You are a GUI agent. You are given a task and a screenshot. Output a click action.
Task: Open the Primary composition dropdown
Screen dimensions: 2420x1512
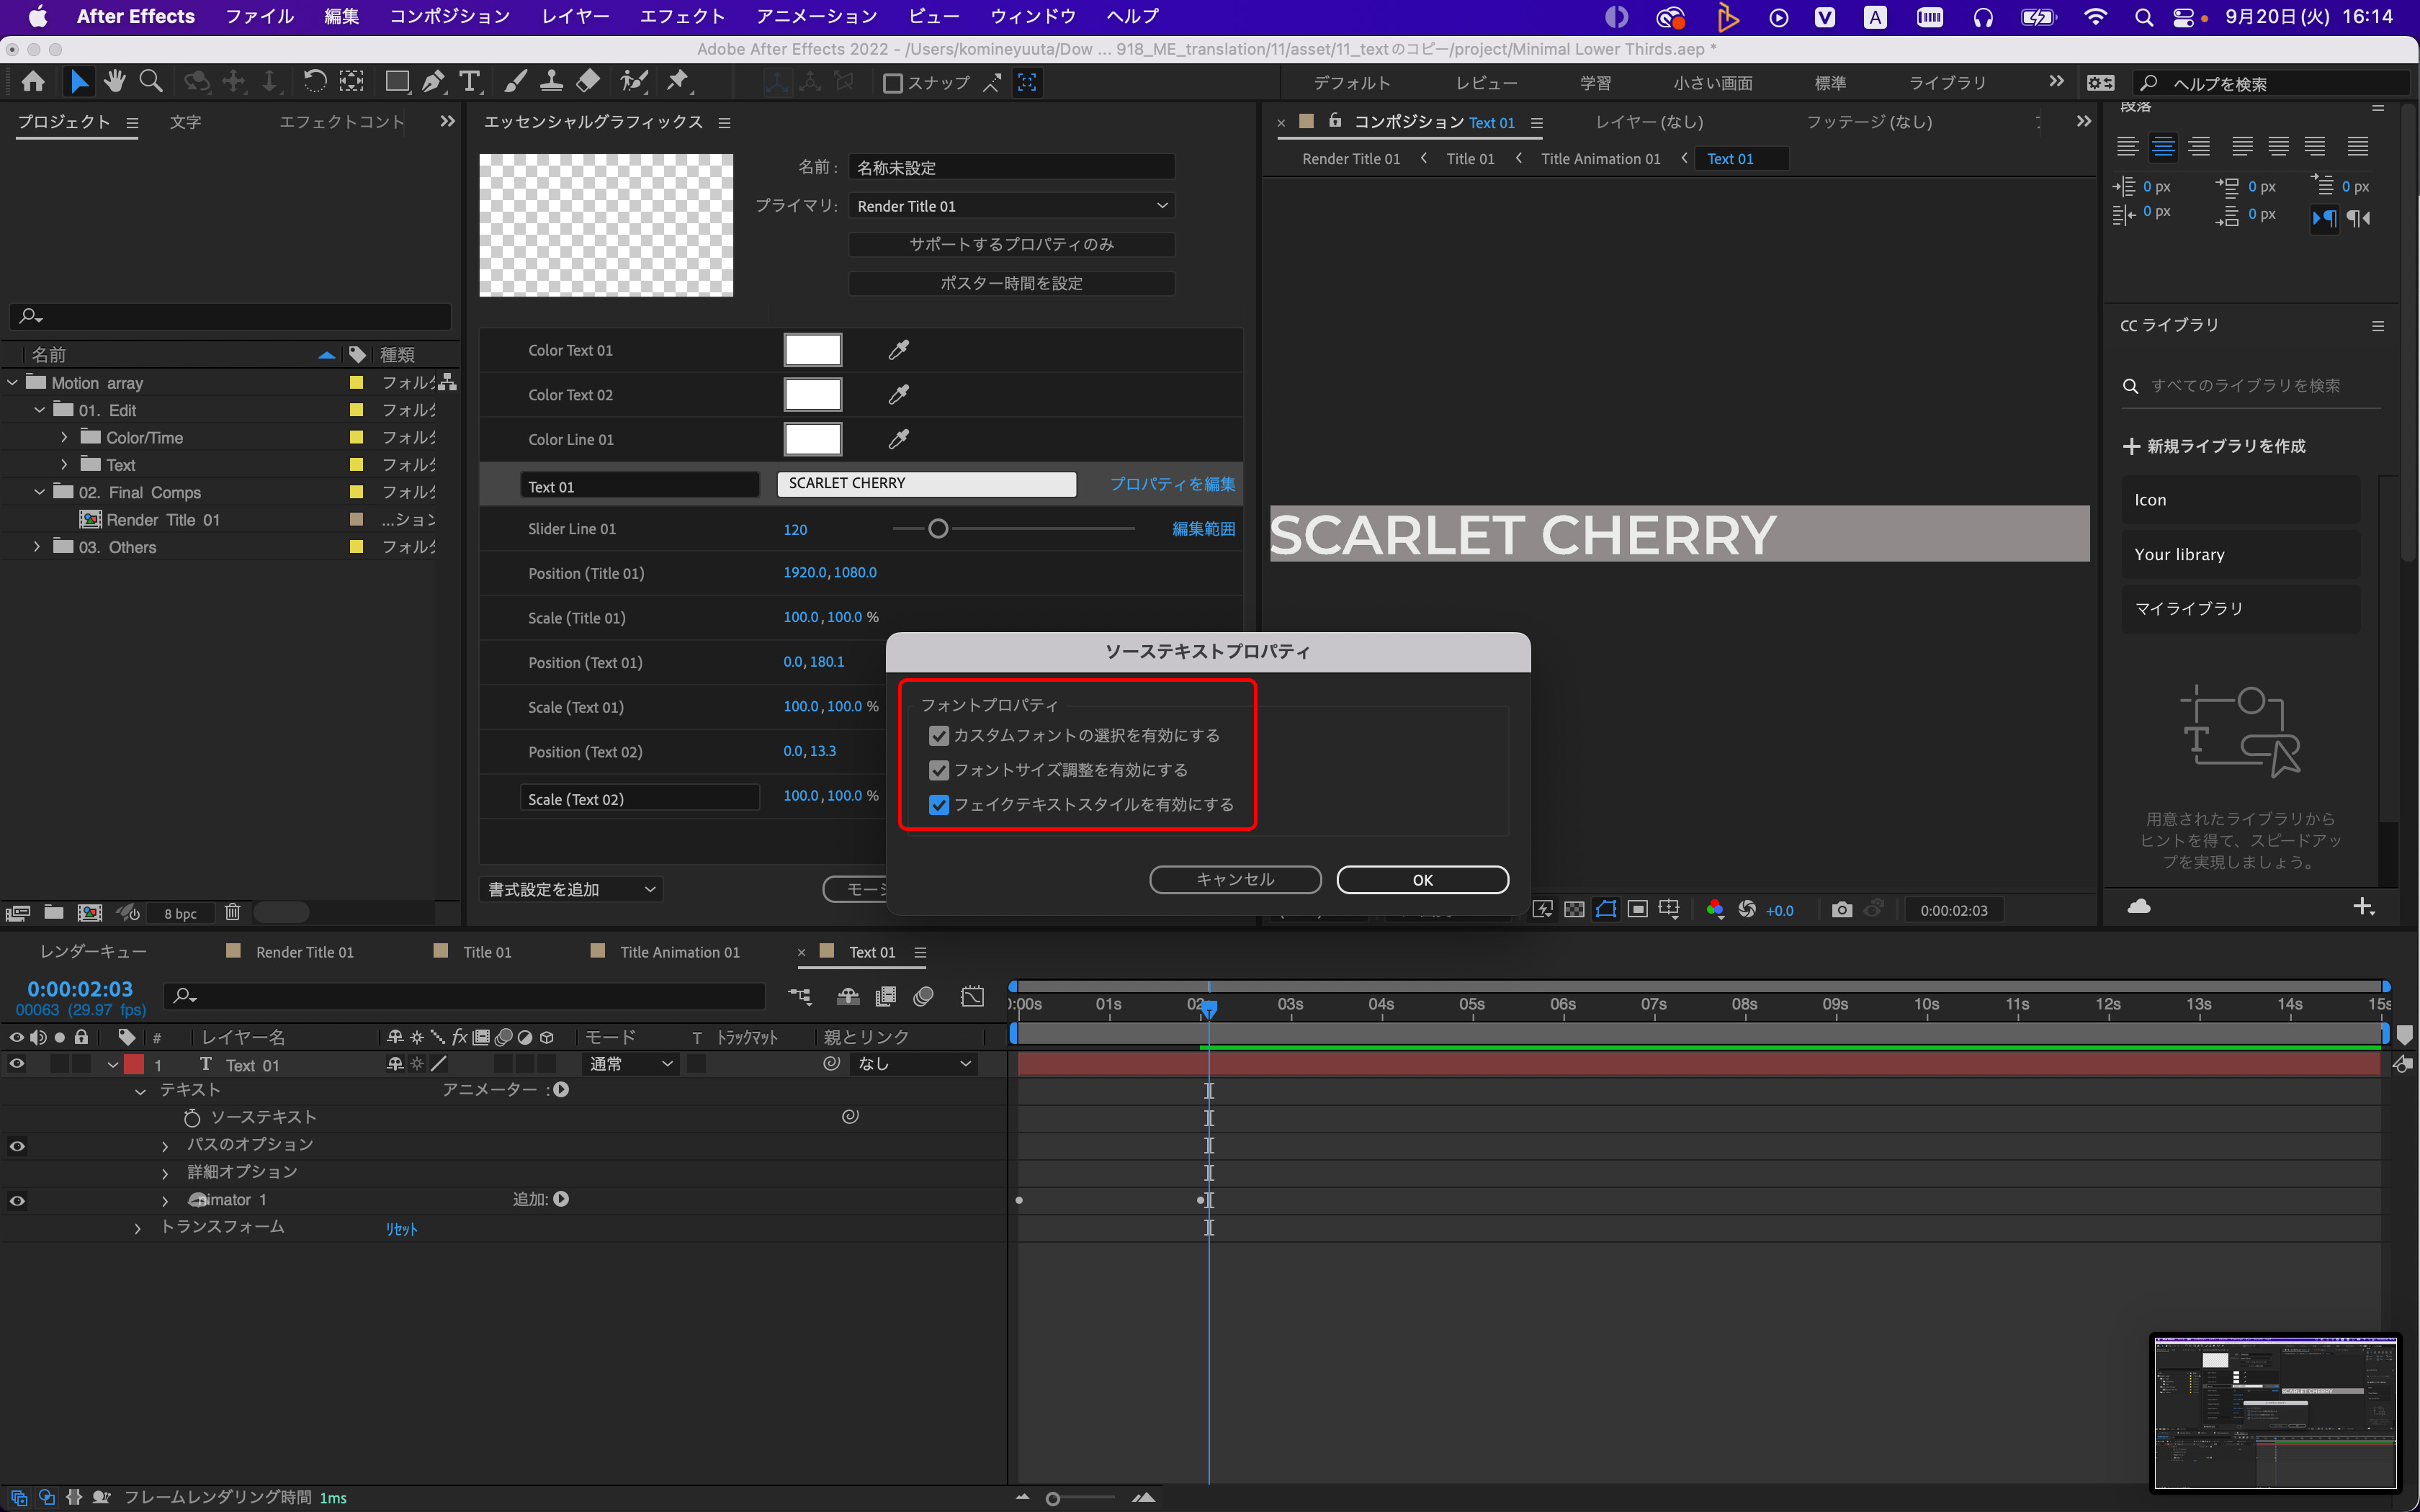pyautogui.click(x=1011, y=206)
